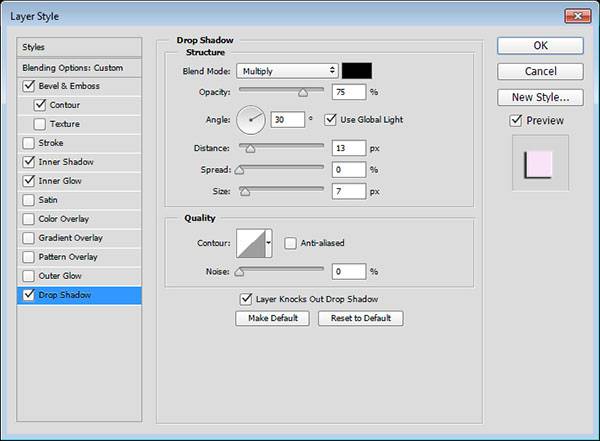Enable the Texture checkbox
This screenshot has width=600, height=441.
40,124
